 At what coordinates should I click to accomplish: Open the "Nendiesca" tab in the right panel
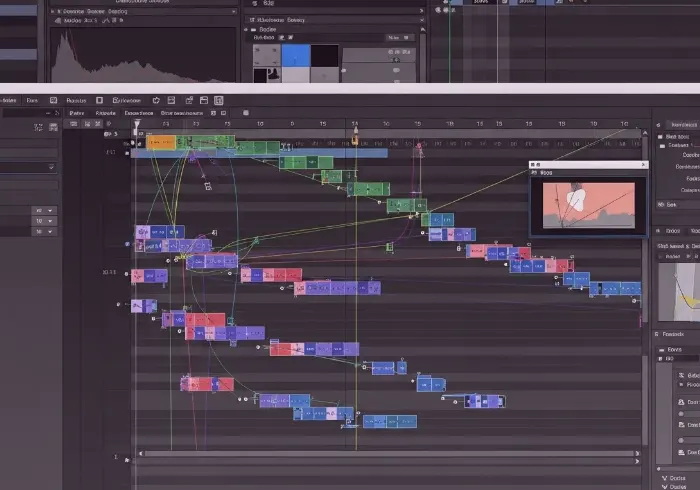683,125
